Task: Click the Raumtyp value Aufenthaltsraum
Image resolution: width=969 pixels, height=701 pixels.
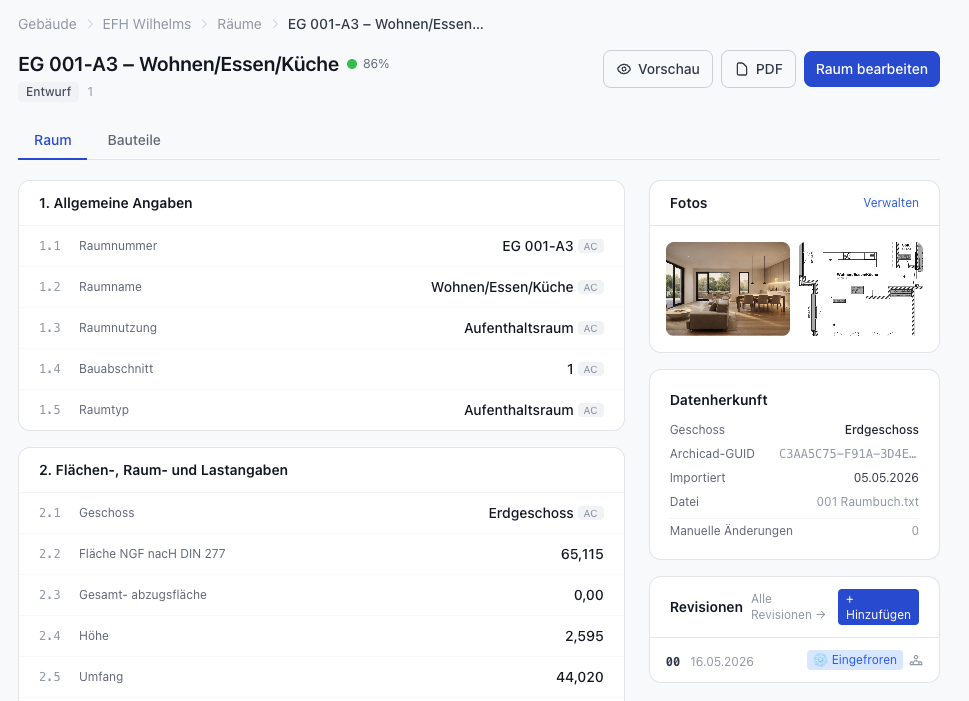Action: (x=518, y=410)
